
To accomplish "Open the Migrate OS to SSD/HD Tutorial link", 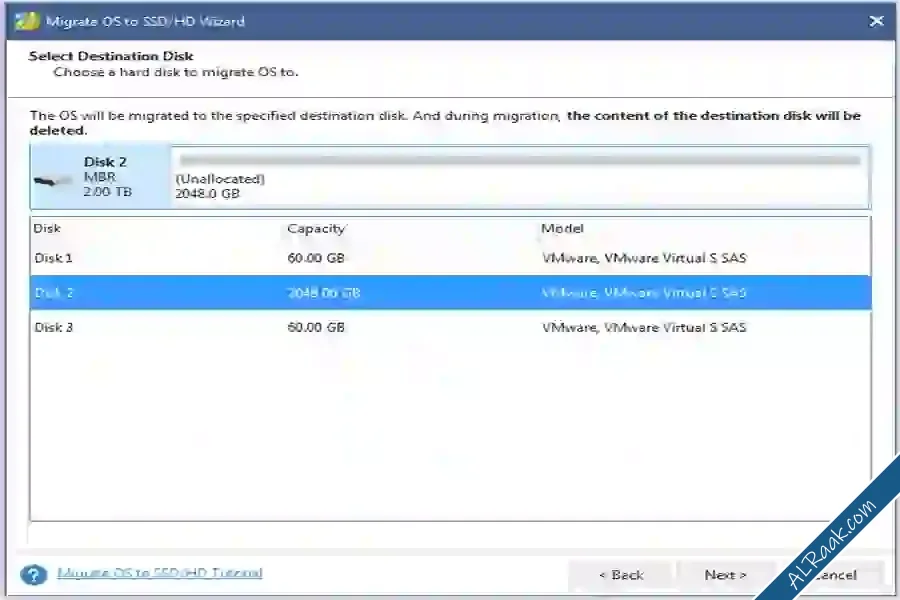I will point(160,573).
